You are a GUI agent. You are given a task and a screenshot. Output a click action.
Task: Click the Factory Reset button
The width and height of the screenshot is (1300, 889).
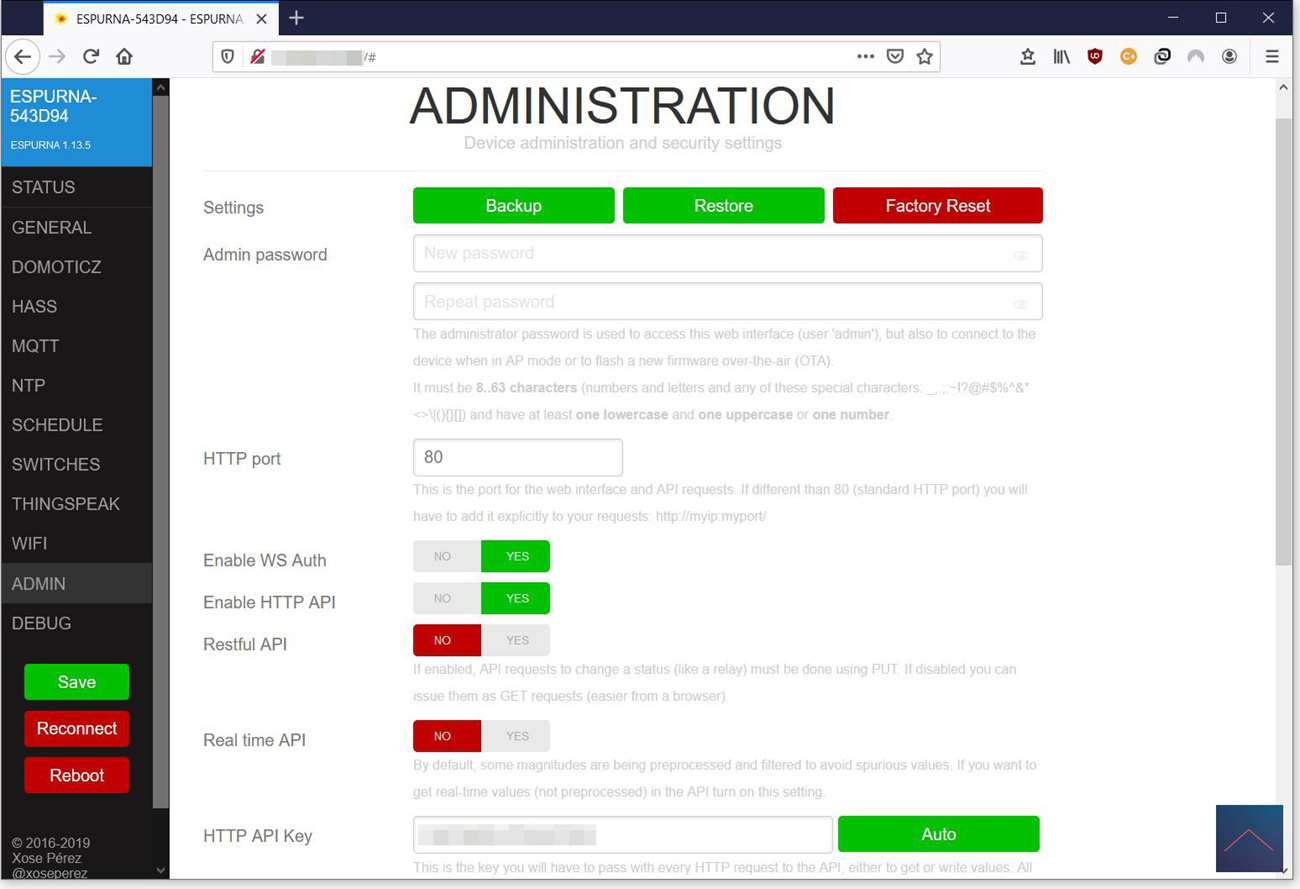tap(938, 205)
